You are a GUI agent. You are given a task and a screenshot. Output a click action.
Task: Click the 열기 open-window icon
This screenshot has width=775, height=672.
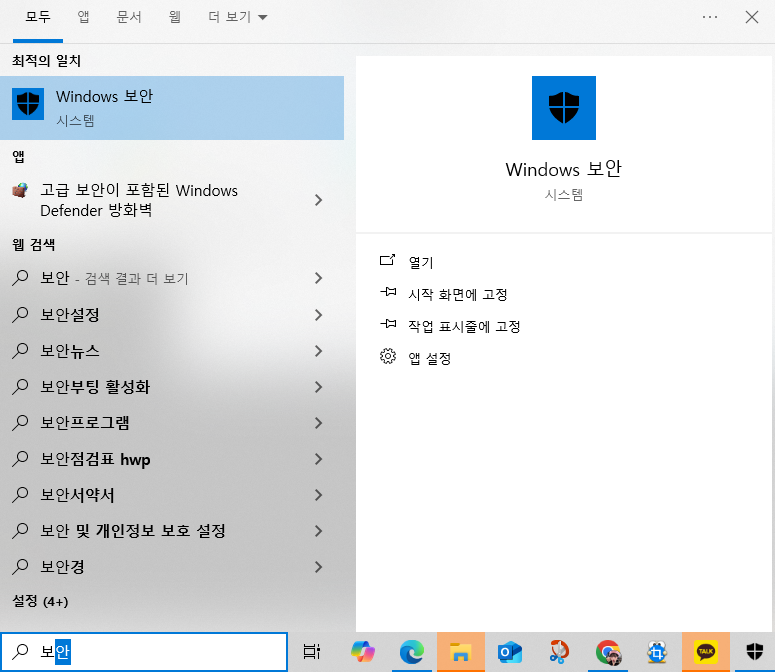coord(388,260)
